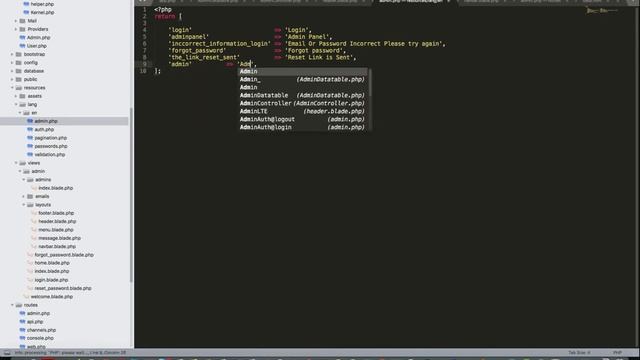Image resolution: width=640 pixels, height=360 pixels.
Task: Click the 'inccorrect_information_login' key in code
Action: [x=220, y=44]
